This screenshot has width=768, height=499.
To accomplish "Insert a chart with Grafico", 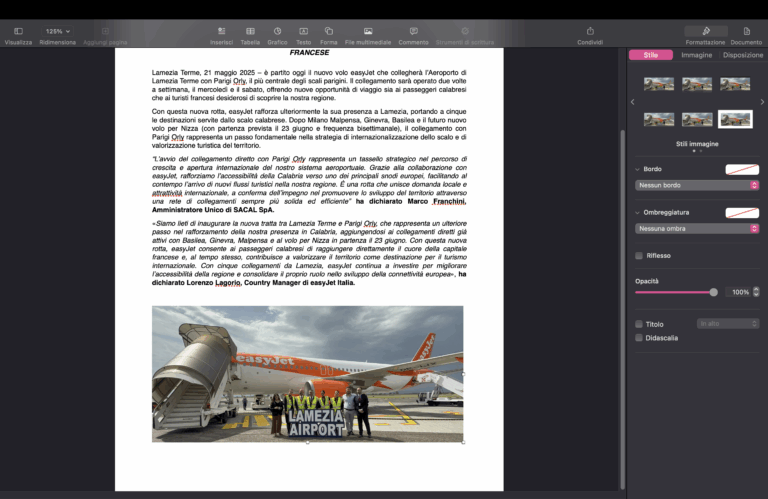I will 277,31.
